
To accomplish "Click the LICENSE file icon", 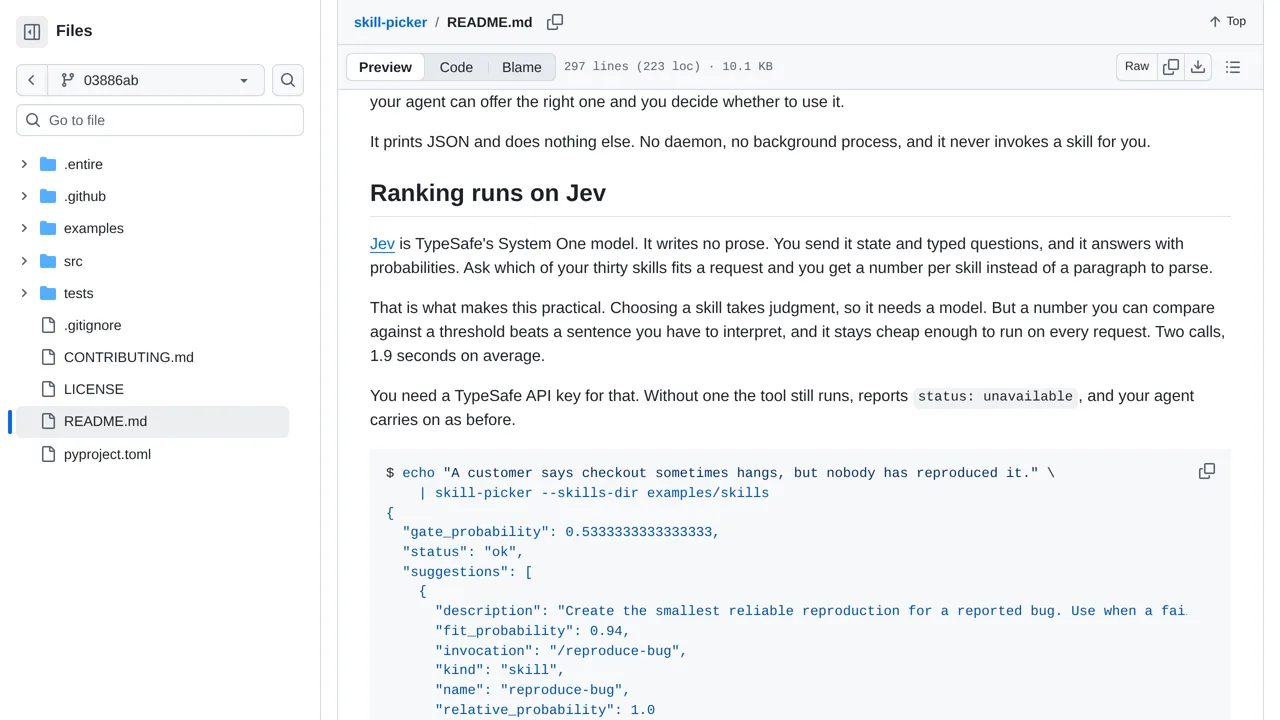I will [48, 389].
